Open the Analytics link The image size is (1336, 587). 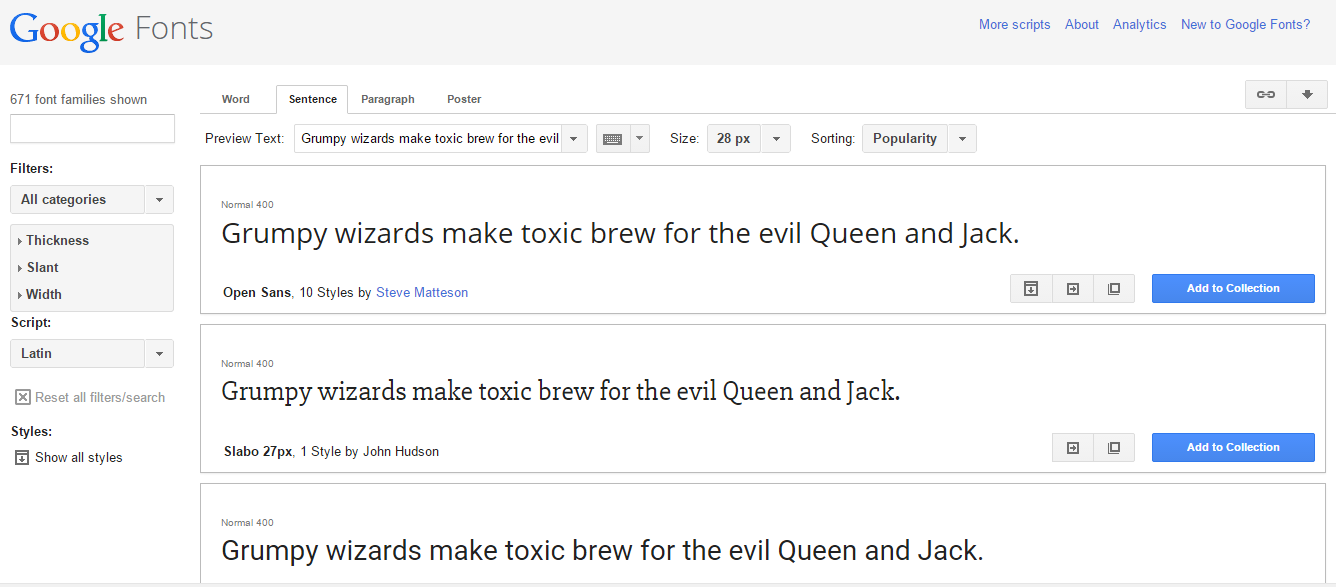1140,24
